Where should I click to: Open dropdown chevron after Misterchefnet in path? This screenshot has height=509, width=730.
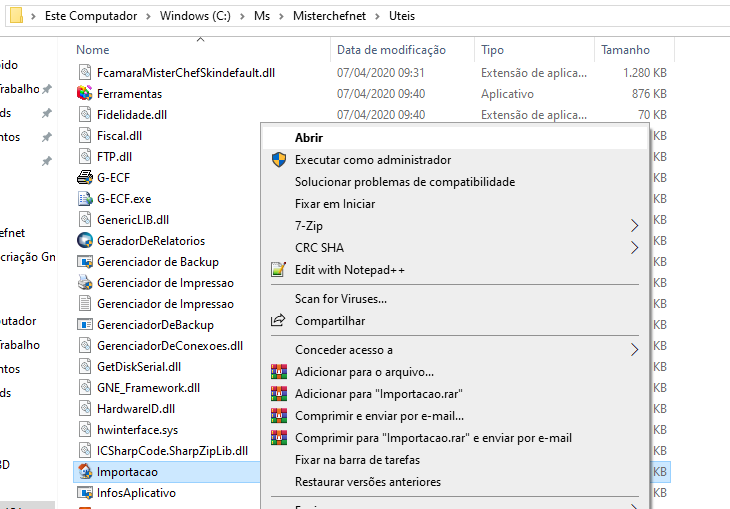tap(378, 16)
